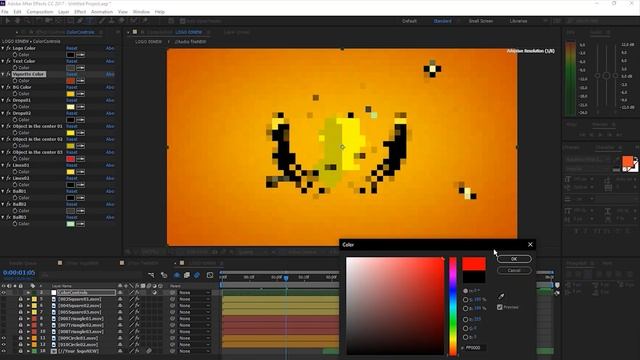640x360 pixels.
Task: Click the timeline playhead indicator
Action: coord(286,278)
